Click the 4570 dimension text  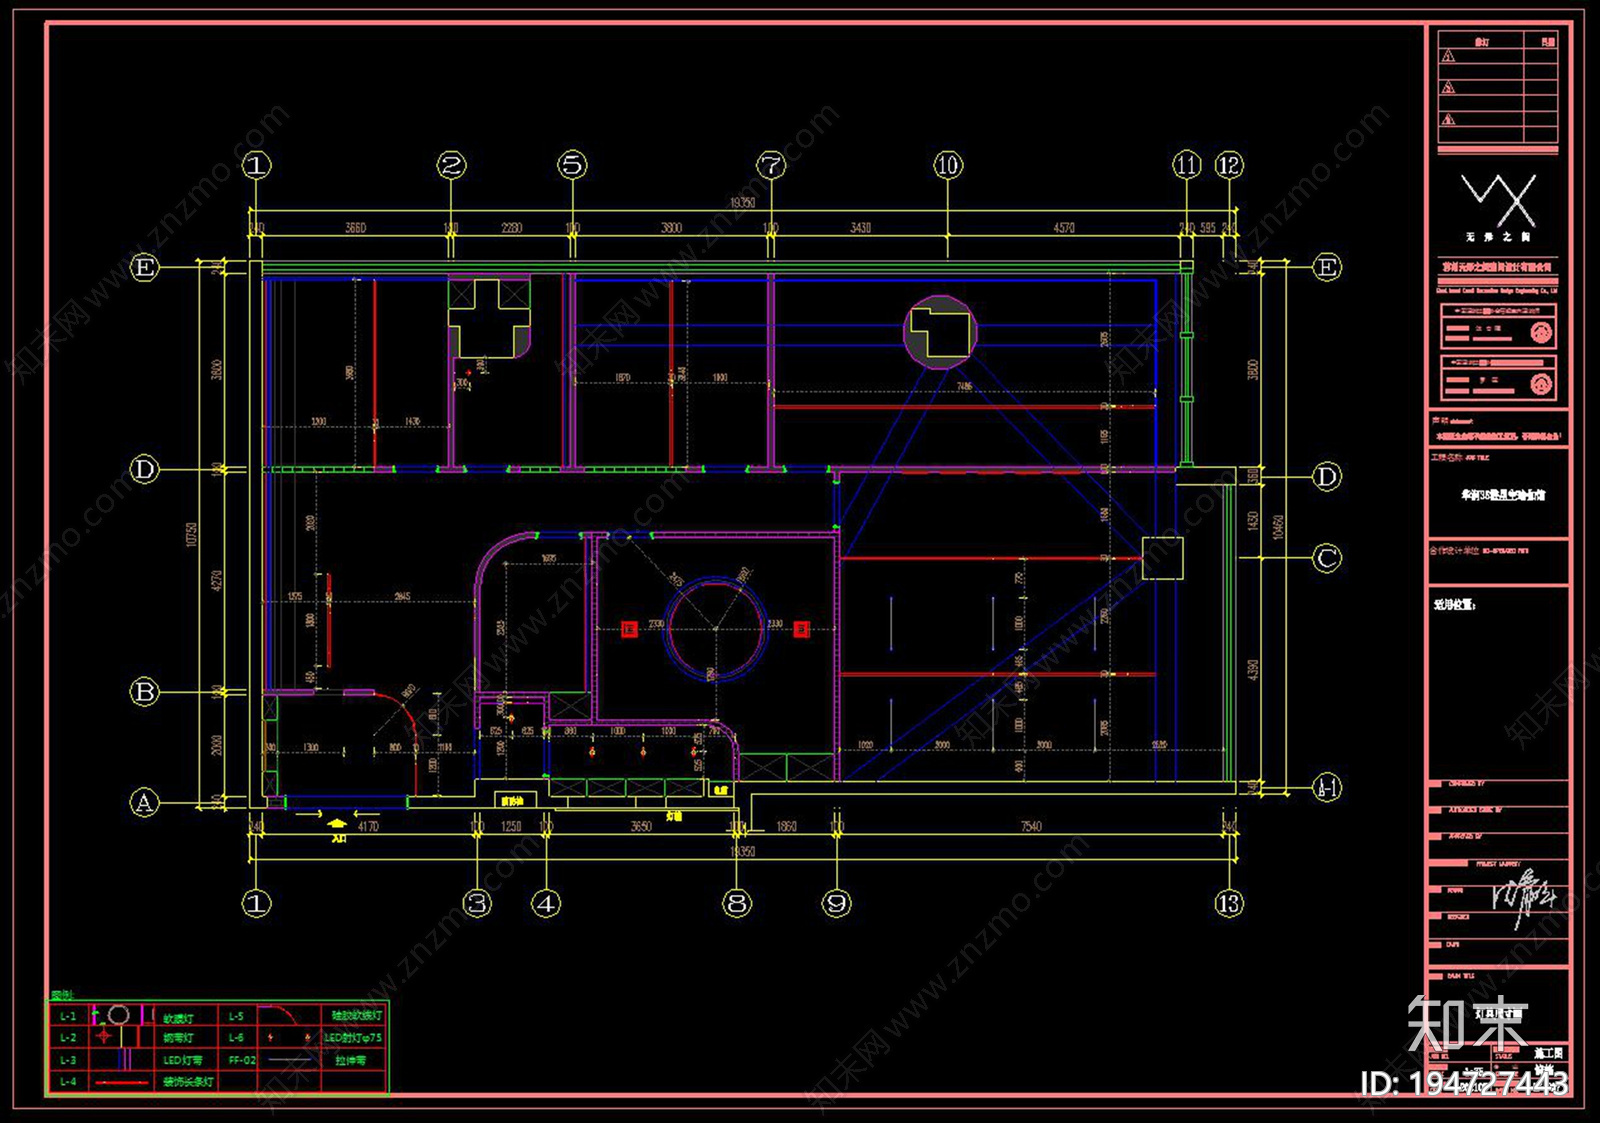point(1065,228)
